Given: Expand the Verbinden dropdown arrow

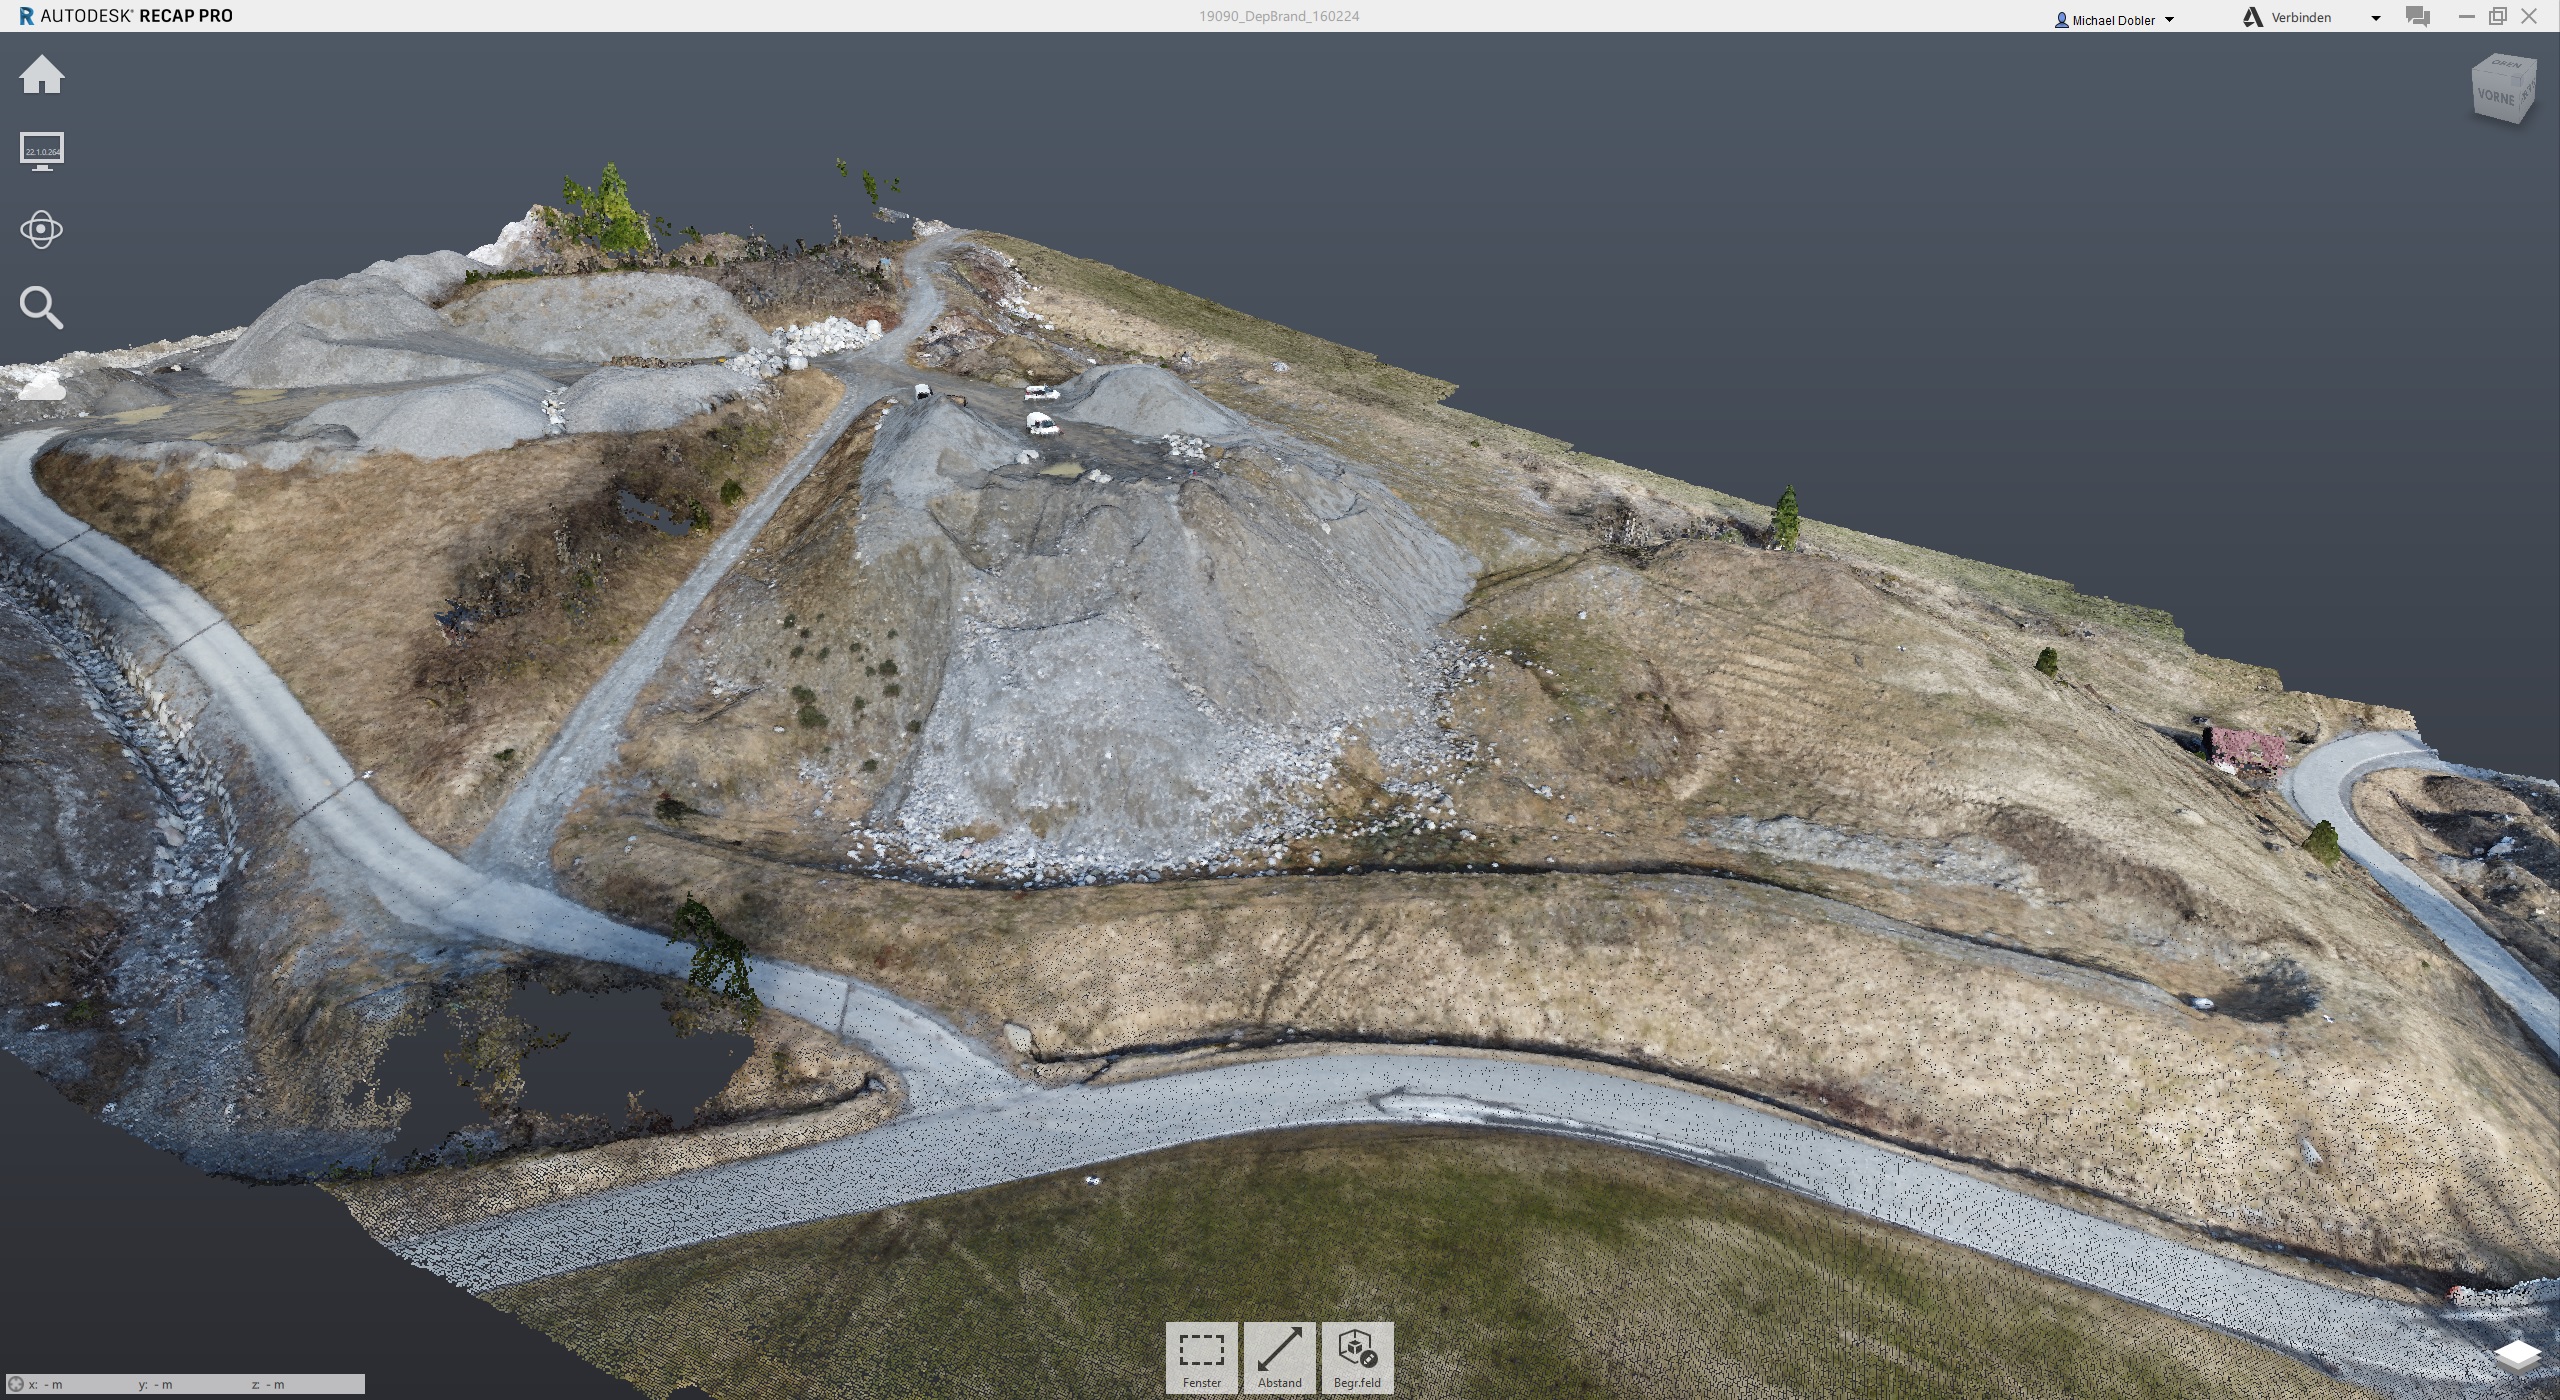Looking at the screenshot, I should pyautogui.click(x=2375, y=18).
